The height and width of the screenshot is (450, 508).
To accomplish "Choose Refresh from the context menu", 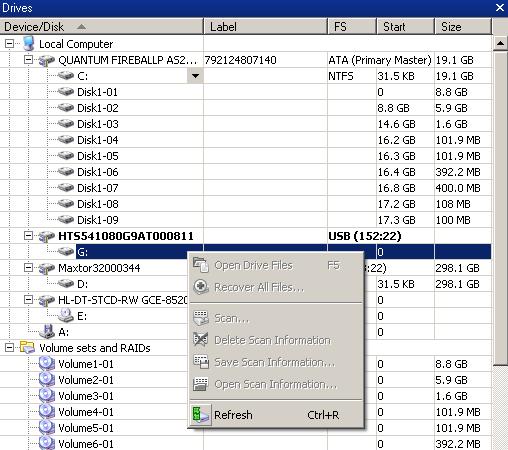I will tap(276, 415).
